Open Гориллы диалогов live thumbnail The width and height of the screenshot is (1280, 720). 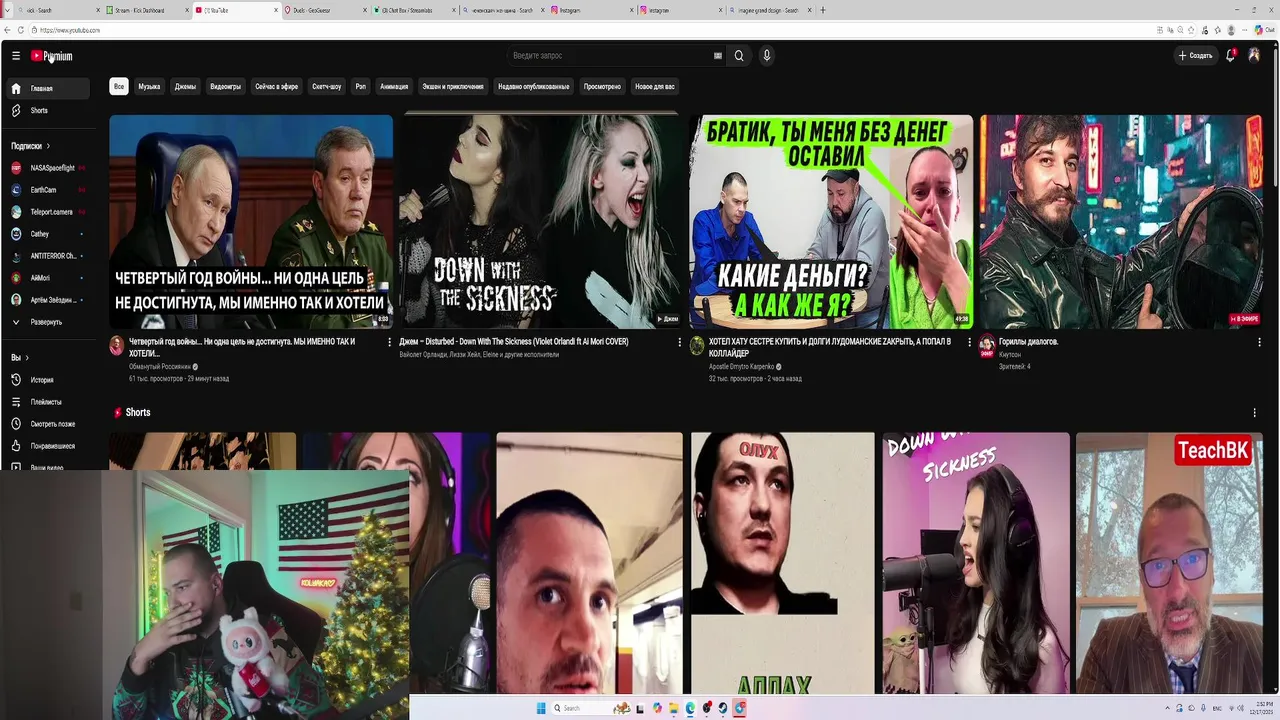tap(1121, 221)
